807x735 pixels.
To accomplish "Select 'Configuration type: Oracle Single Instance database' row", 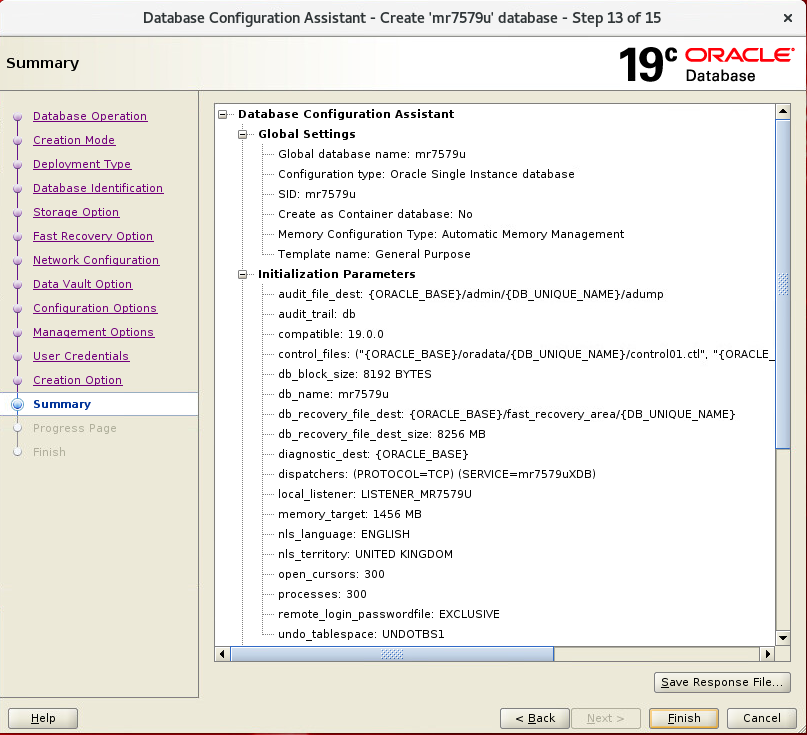I will click(x=426, y=174).
